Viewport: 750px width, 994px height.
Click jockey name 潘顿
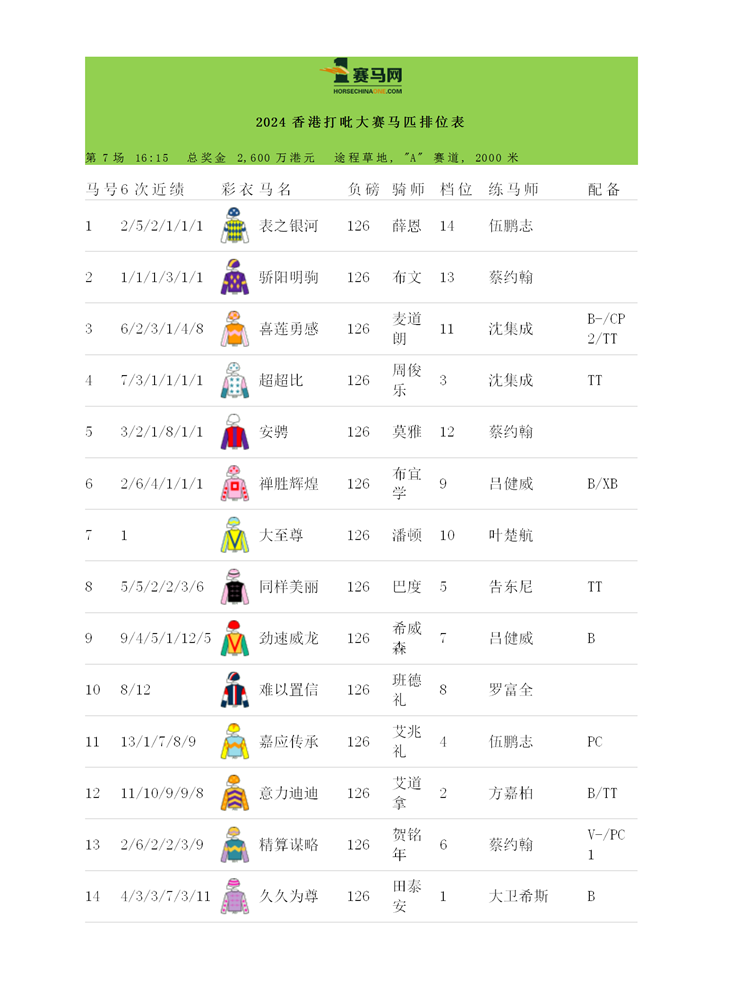pos(408,536)
